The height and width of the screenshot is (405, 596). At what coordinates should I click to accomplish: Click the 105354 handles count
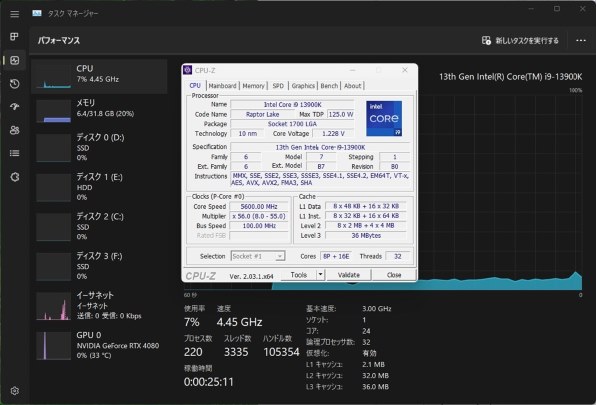(281, 352)
